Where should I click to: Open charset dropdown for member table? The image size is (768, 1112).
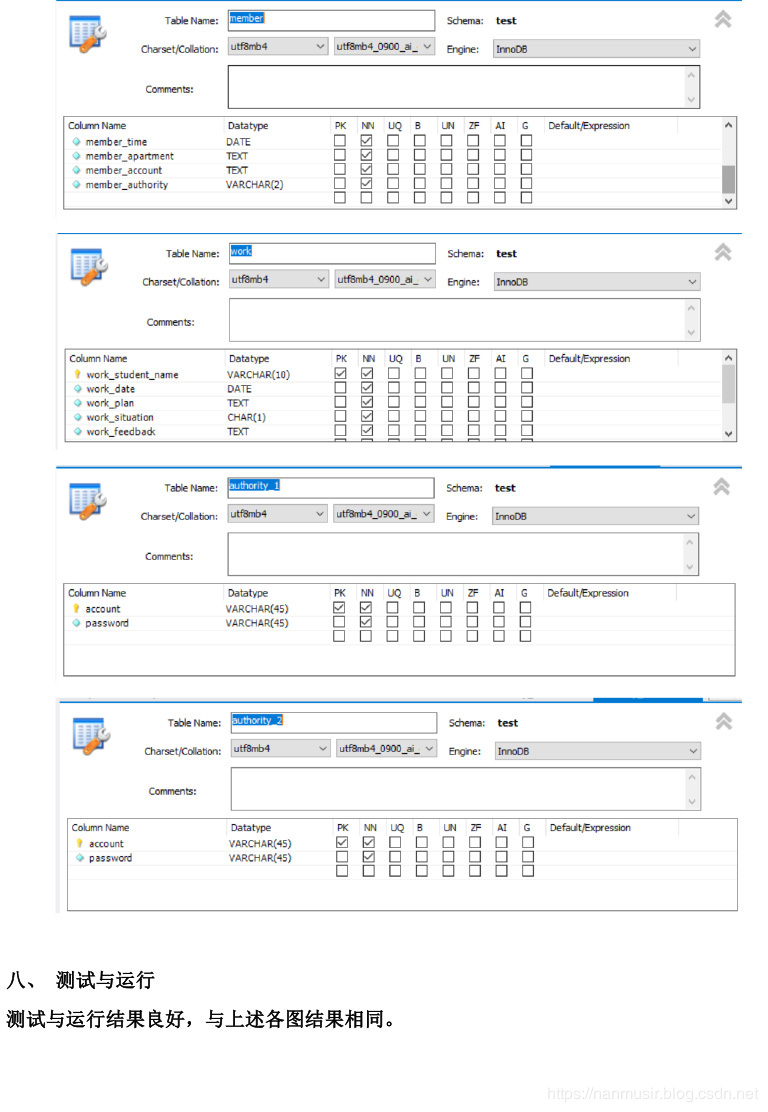point(278,47)
